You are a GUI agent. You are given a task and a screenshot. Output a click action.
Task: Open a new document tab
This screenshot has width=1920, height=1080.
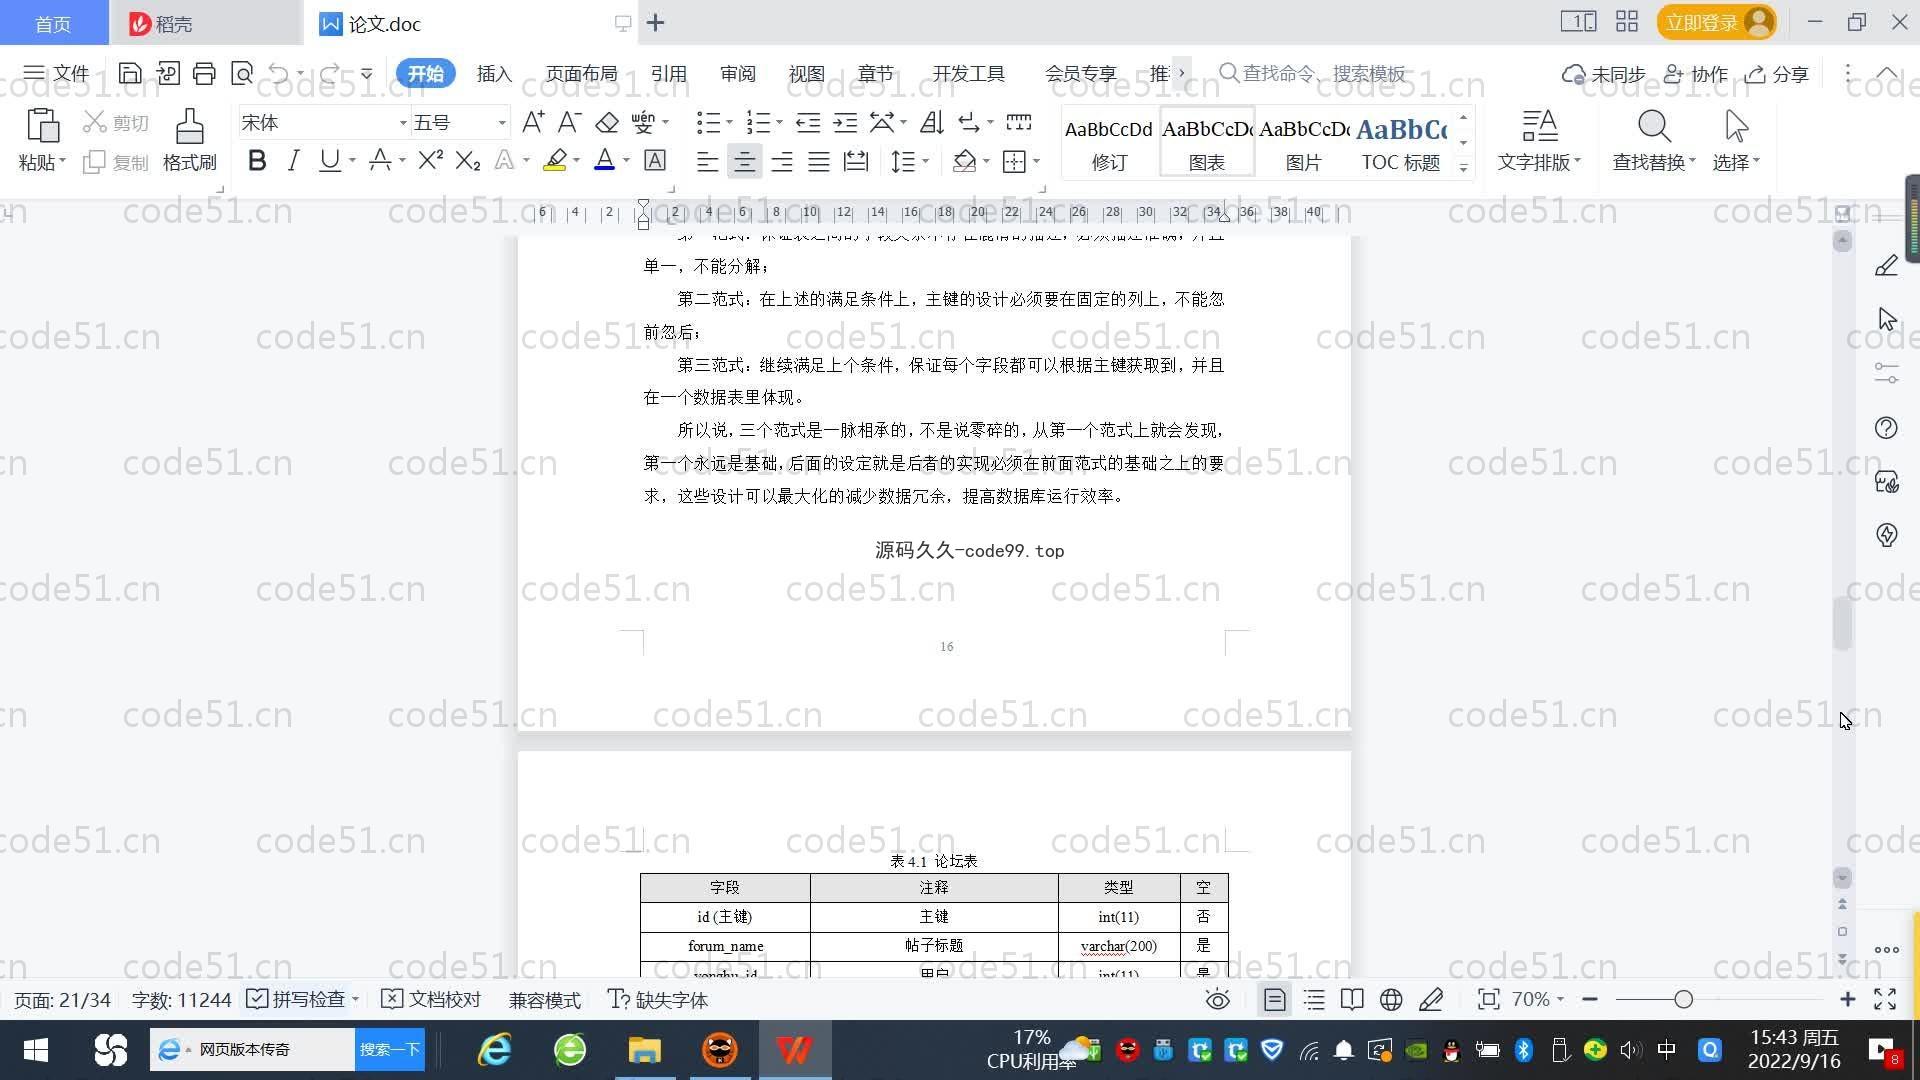[656, 22]
